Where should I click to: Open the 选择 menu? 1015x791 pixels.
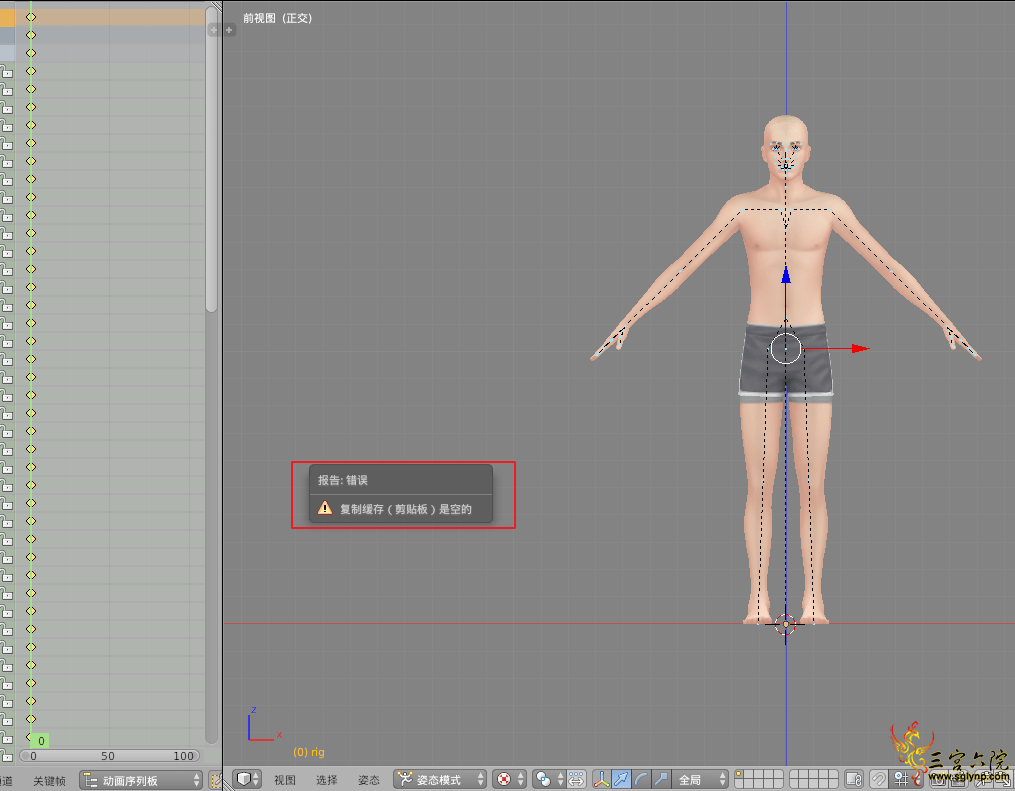coord(327,779)
